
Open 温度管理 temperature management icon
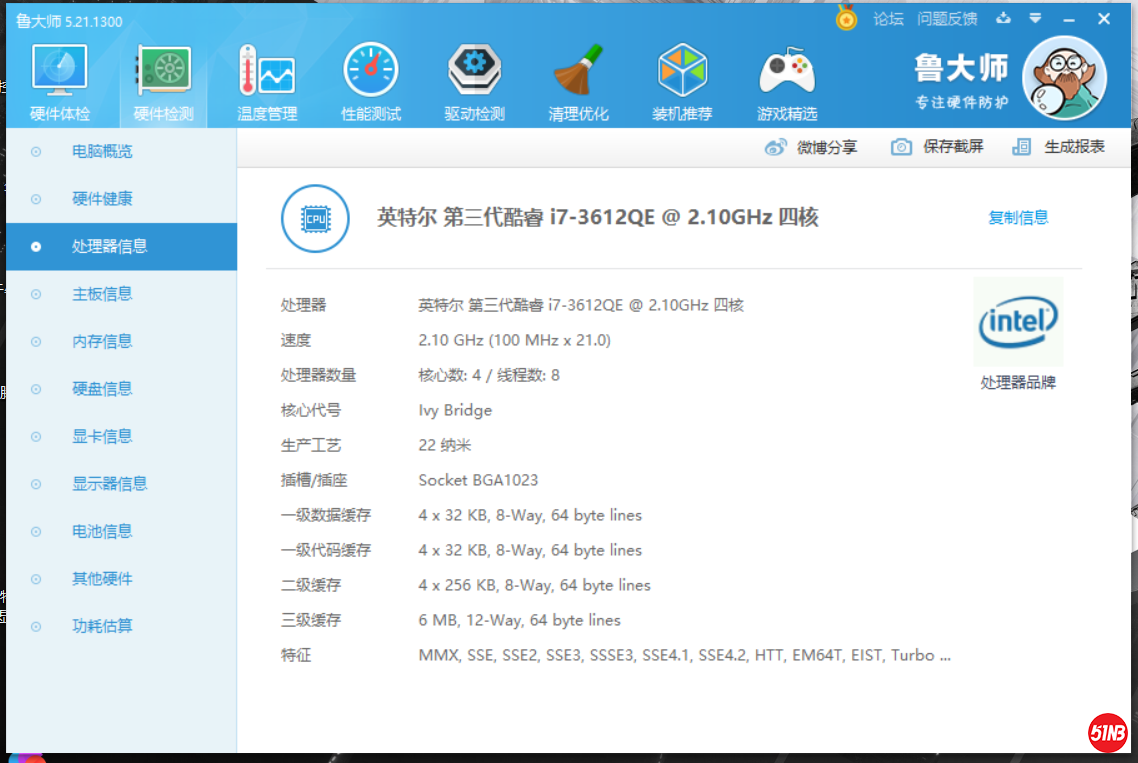pos(267,82)
